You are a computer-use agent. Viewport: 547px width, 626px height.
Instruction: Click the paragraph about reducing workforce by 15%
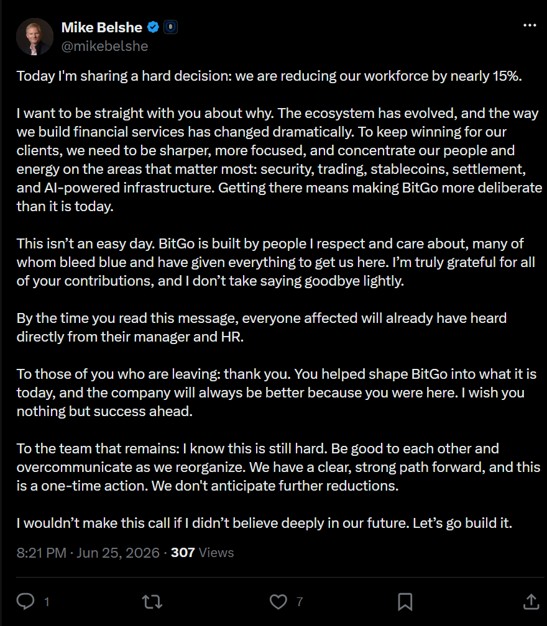pos(269,76)
